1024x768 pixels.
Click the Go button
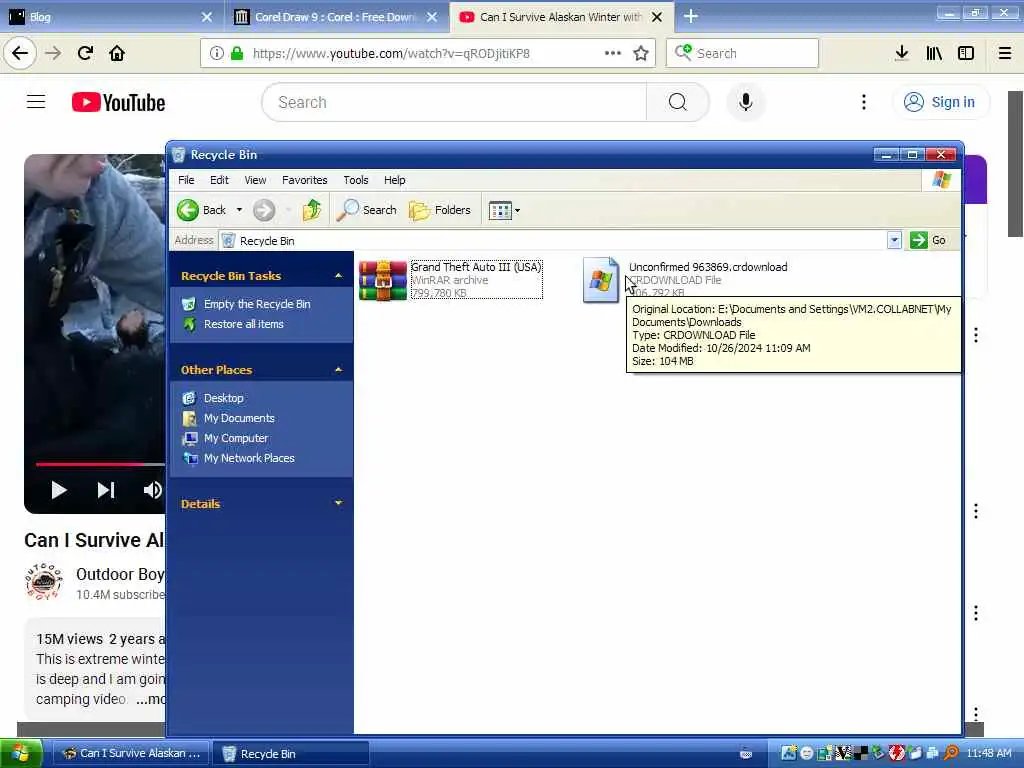coord(928,240)
